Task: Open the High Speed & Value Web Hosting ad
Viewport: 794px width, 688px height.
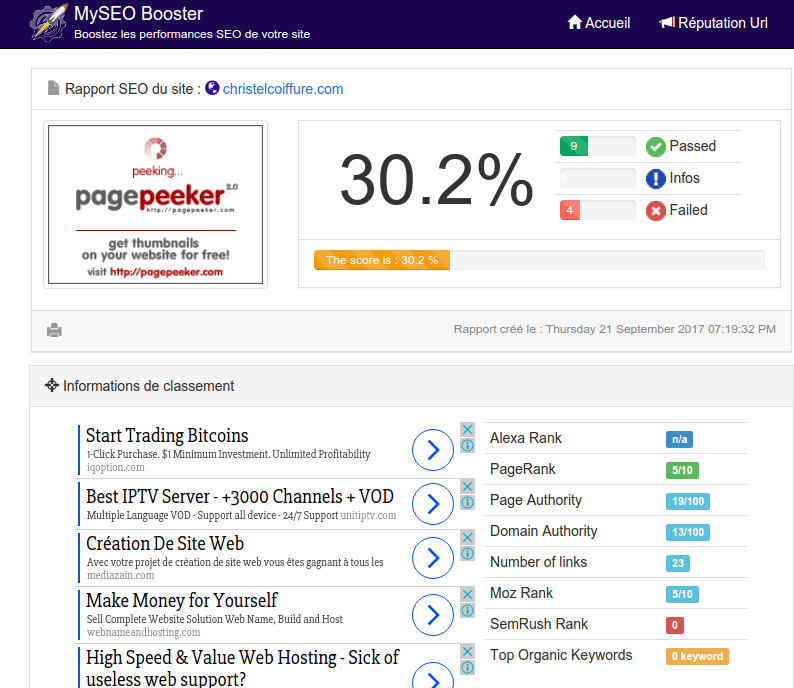Action: pos(243,667)
